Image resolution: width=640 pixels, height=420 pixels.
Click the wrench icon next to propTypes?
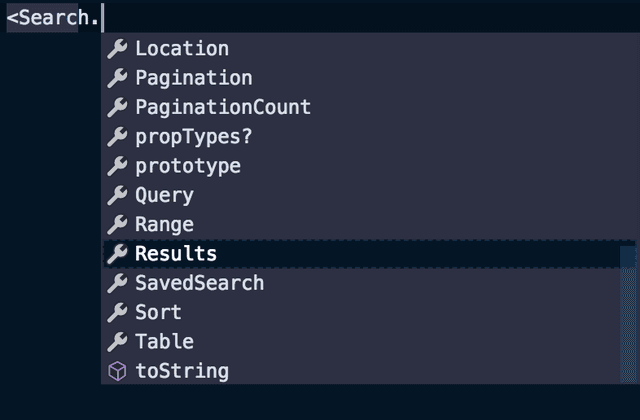(117, 137)
